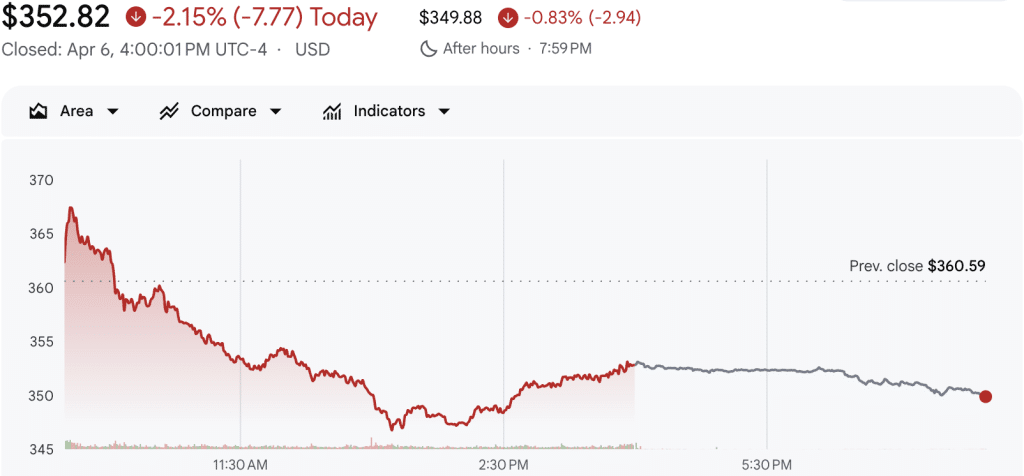Open the Area dropdown arrow
Screen dimensions: 1024x476
point(112,111)
